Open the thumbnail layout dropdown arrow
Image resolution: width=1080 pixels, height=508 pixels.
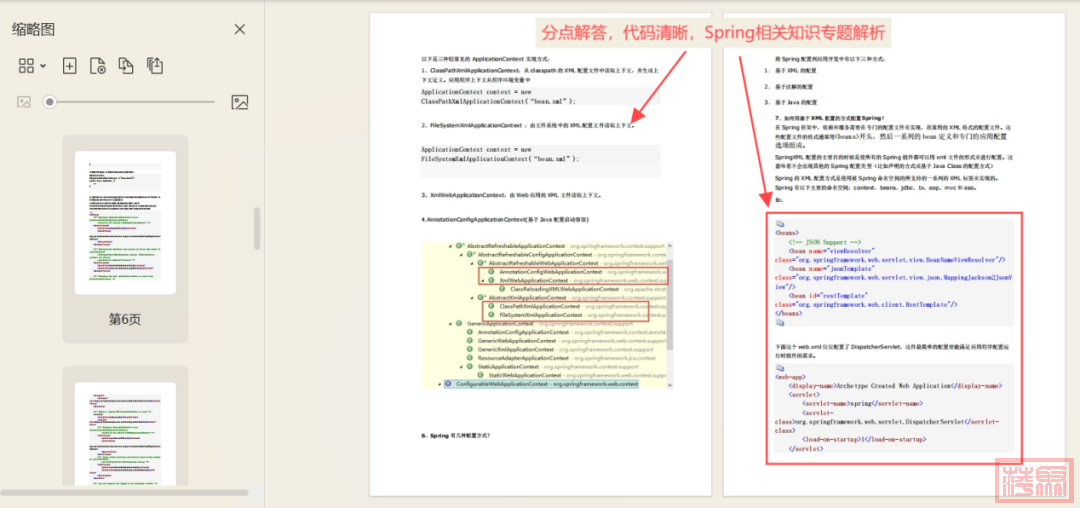pos(43,67)
